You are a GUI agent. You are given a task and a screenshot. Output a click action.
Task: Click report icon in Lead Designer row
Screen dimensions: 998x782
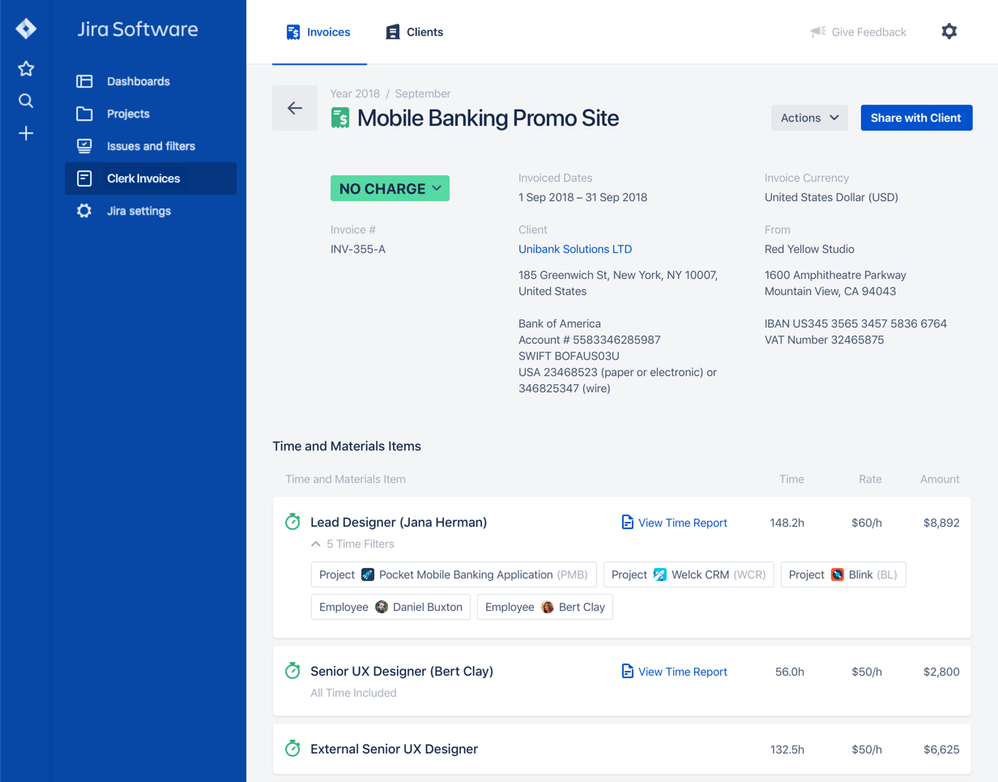click(x=627, y=522)
